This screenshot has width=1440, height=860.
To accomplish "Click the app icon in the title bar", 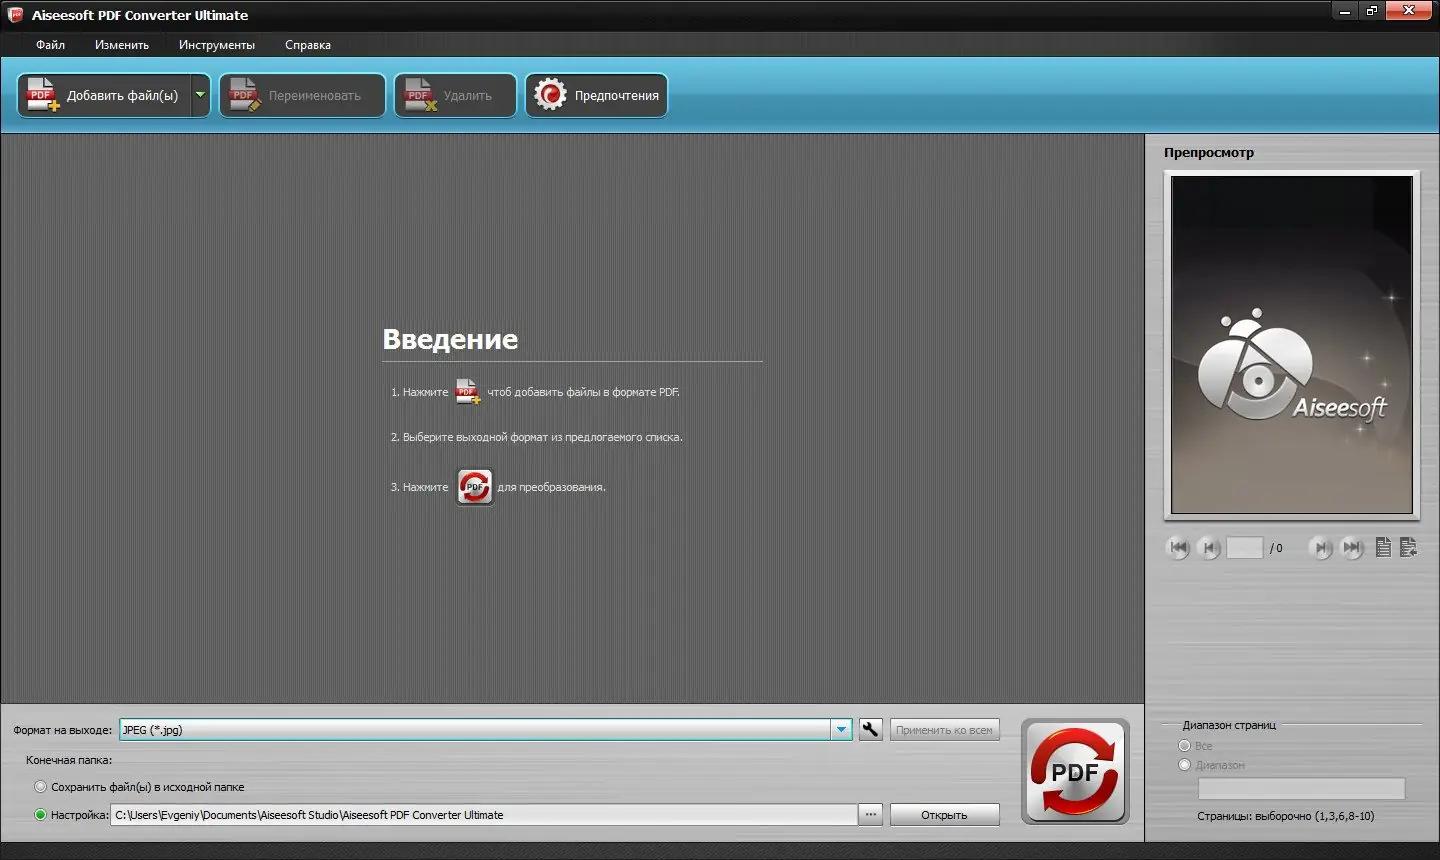I will [x=15, y=14].
